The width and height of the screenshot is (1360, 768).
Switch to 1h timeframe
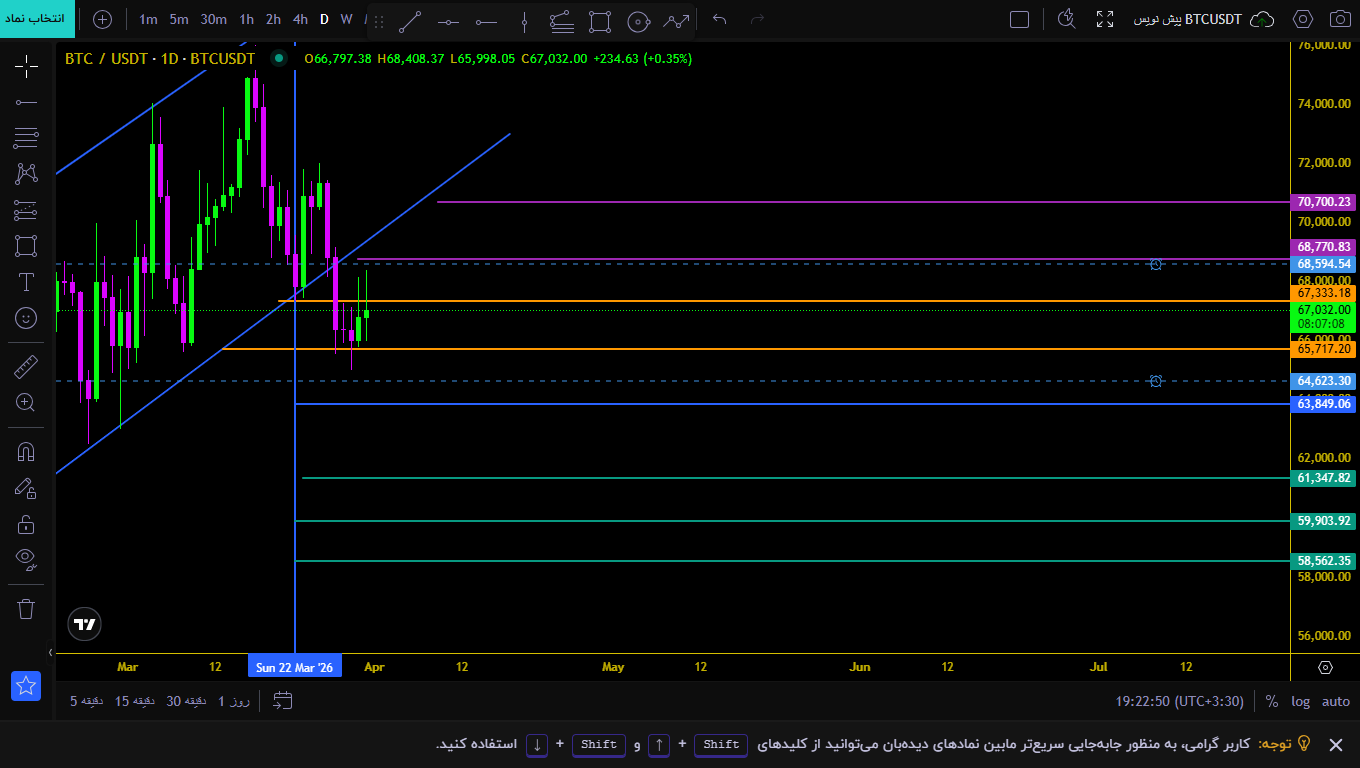click(246, 19)
